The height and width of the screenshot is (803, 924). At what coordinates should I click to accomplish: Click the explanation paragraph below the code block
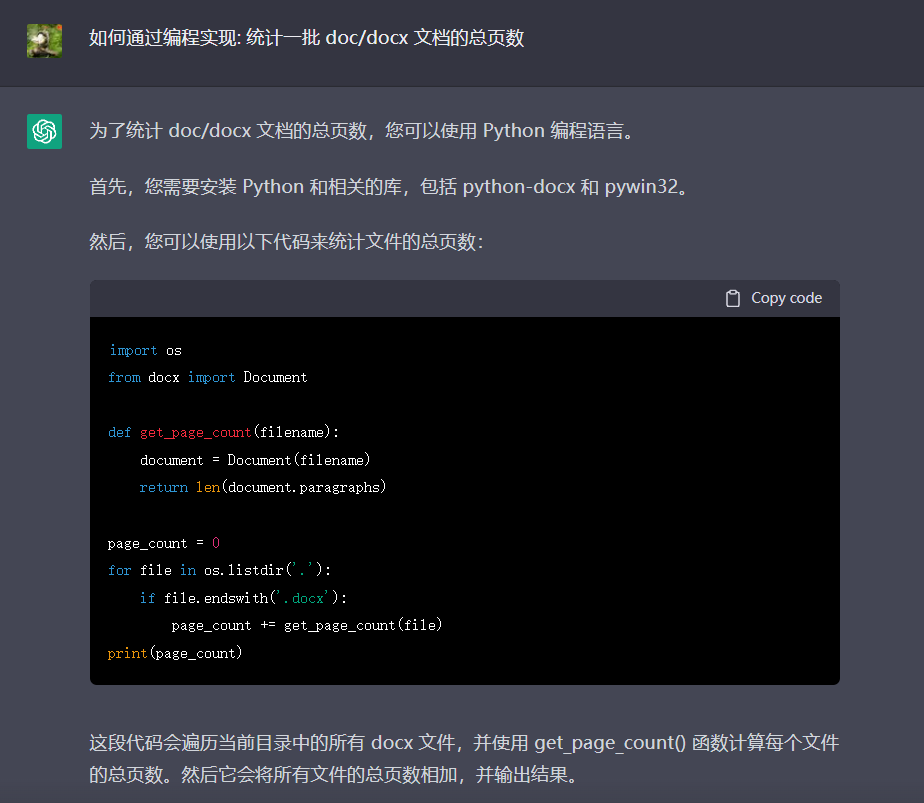(463, 758)
